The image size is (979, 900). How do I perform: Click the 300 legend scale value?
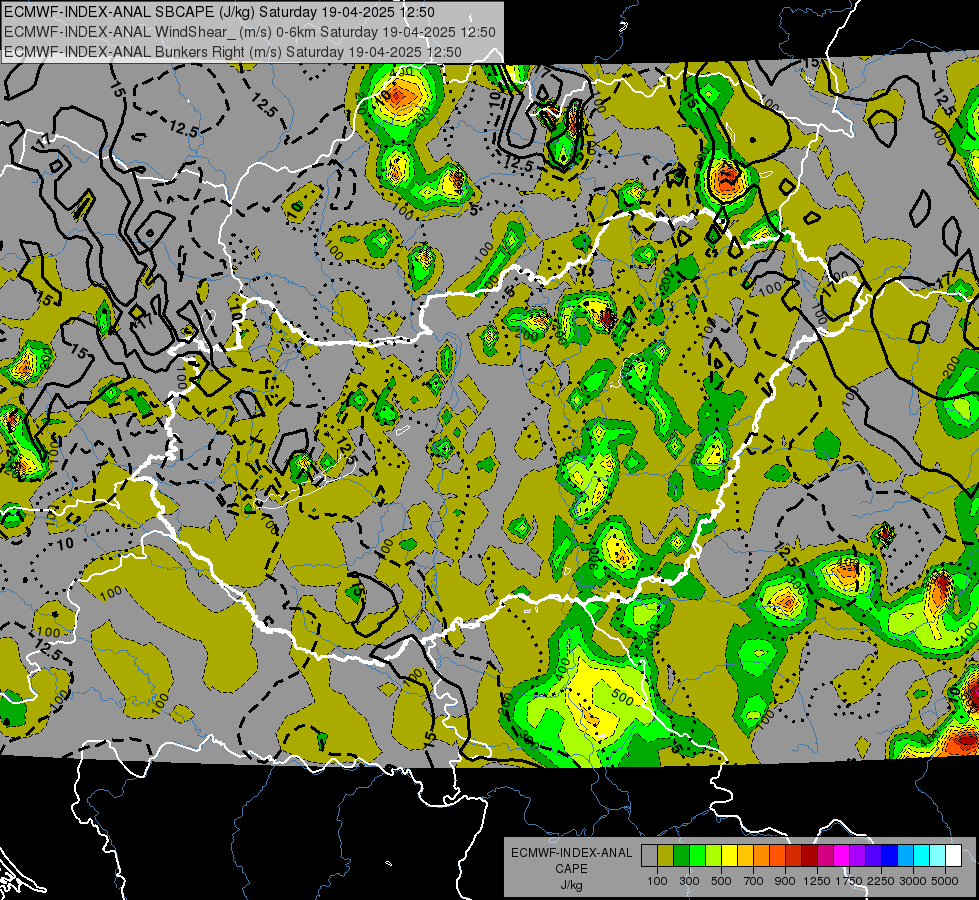point(689,881)
